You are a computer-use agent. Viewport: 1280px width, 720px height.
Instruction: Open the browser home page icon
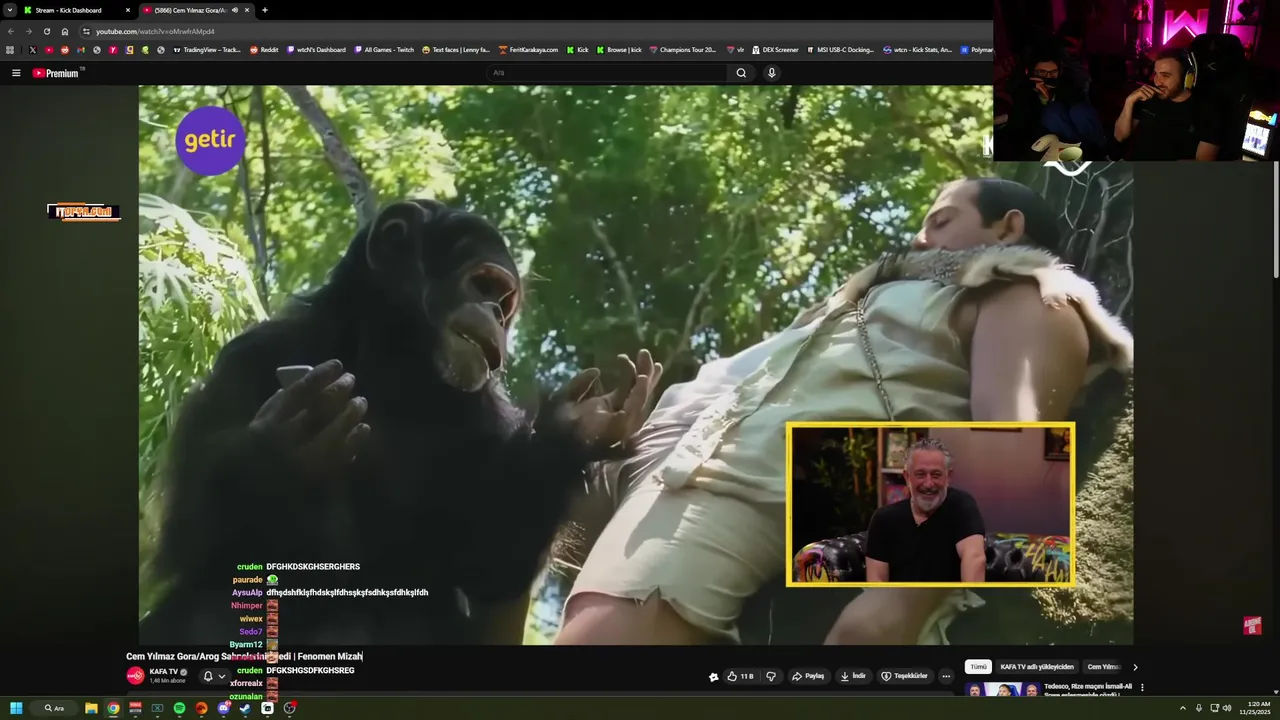point(65,31)
